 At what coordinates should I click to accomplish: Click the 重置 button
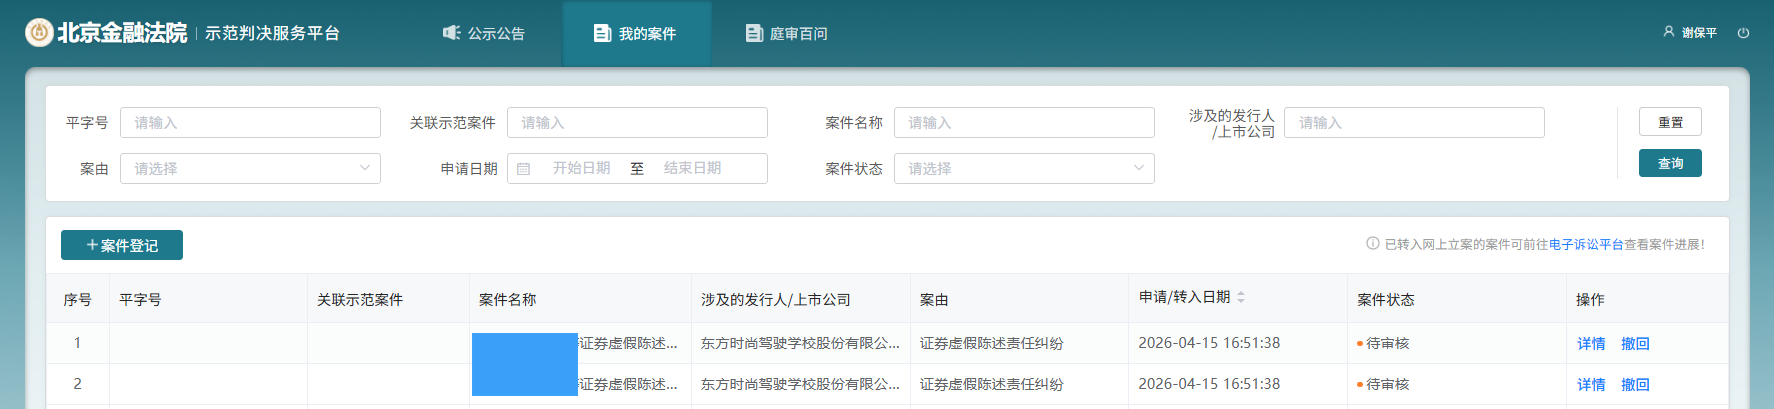(x=1670, y=122)
